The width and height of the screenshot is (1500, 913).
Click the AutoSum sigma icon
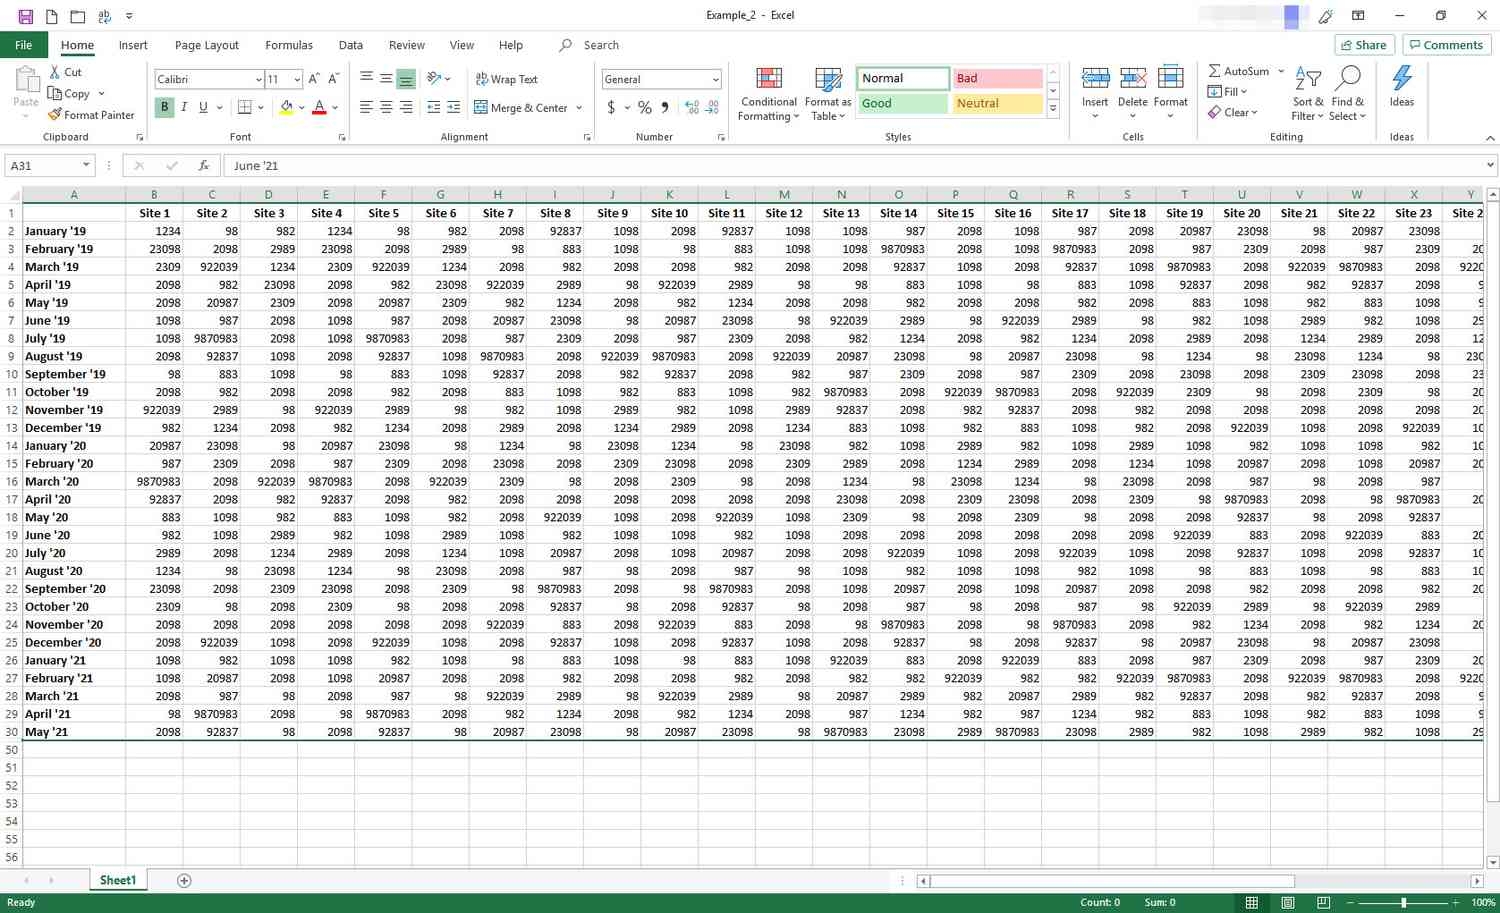tap(1214, 72)
